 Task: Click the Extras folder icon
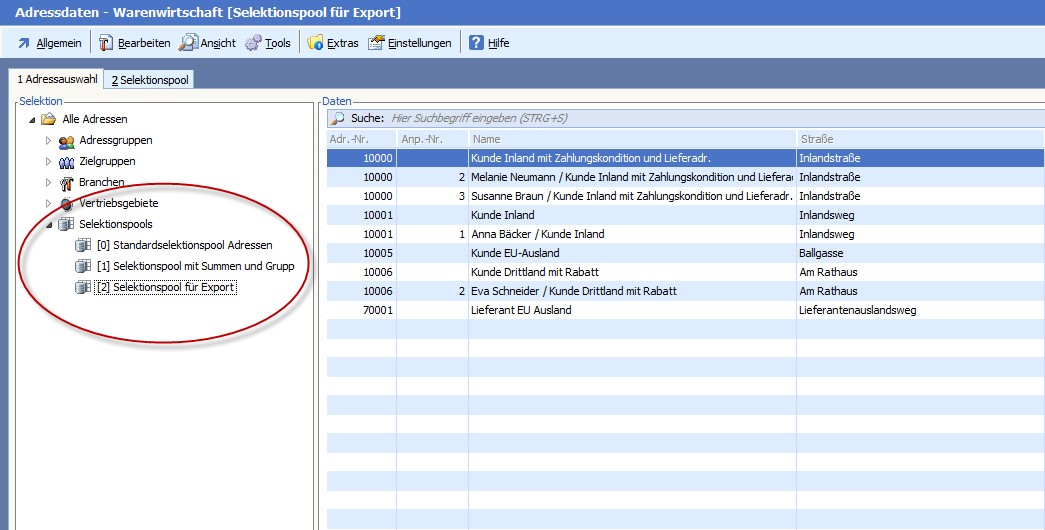click(315, 43)
